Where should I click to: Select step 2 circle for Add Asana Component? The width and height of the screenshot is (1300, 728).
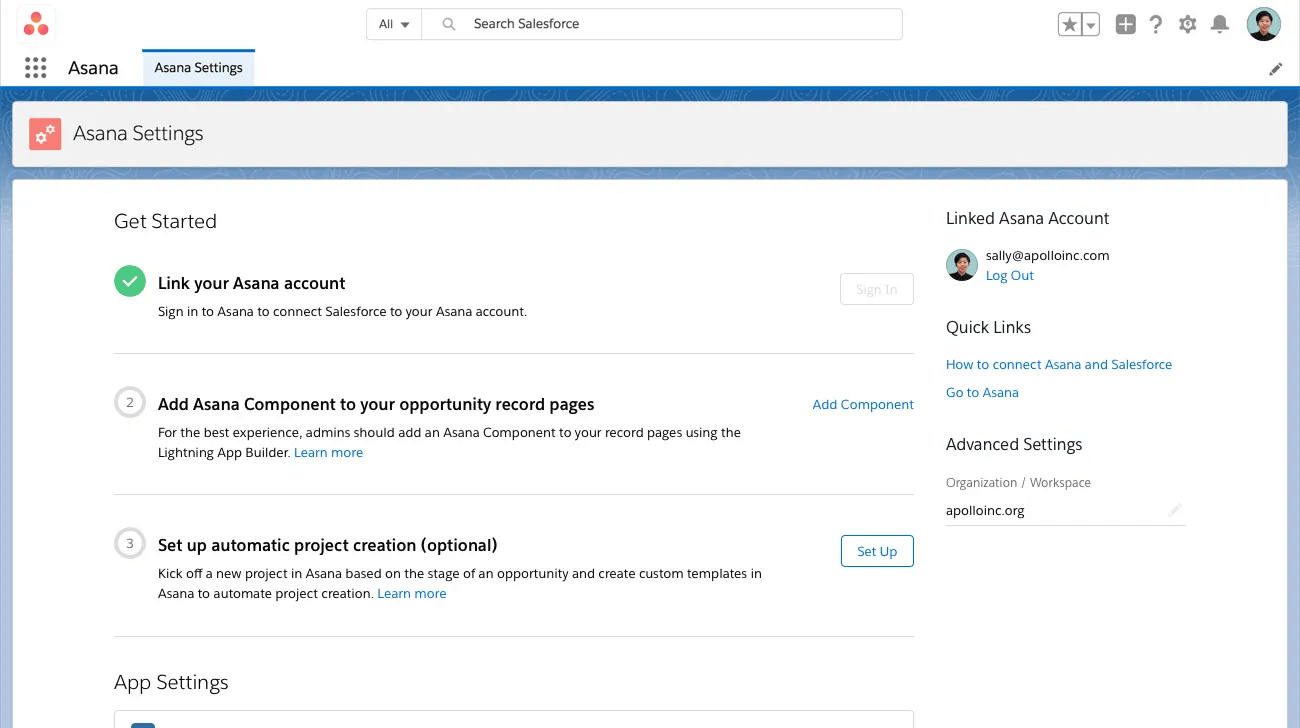pos(129,402)
